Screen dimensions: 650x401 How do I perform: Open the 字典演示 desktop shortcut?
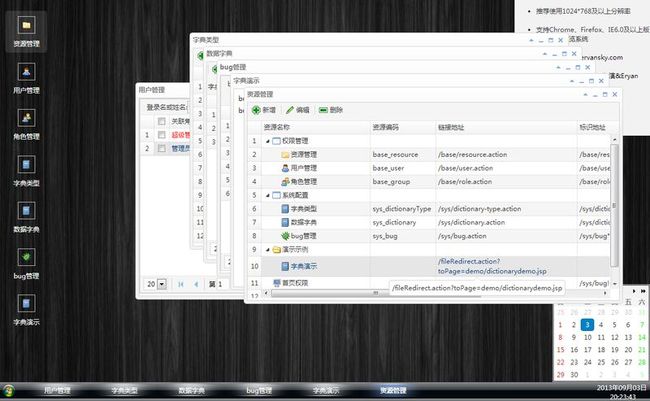[x=26, y=310]
